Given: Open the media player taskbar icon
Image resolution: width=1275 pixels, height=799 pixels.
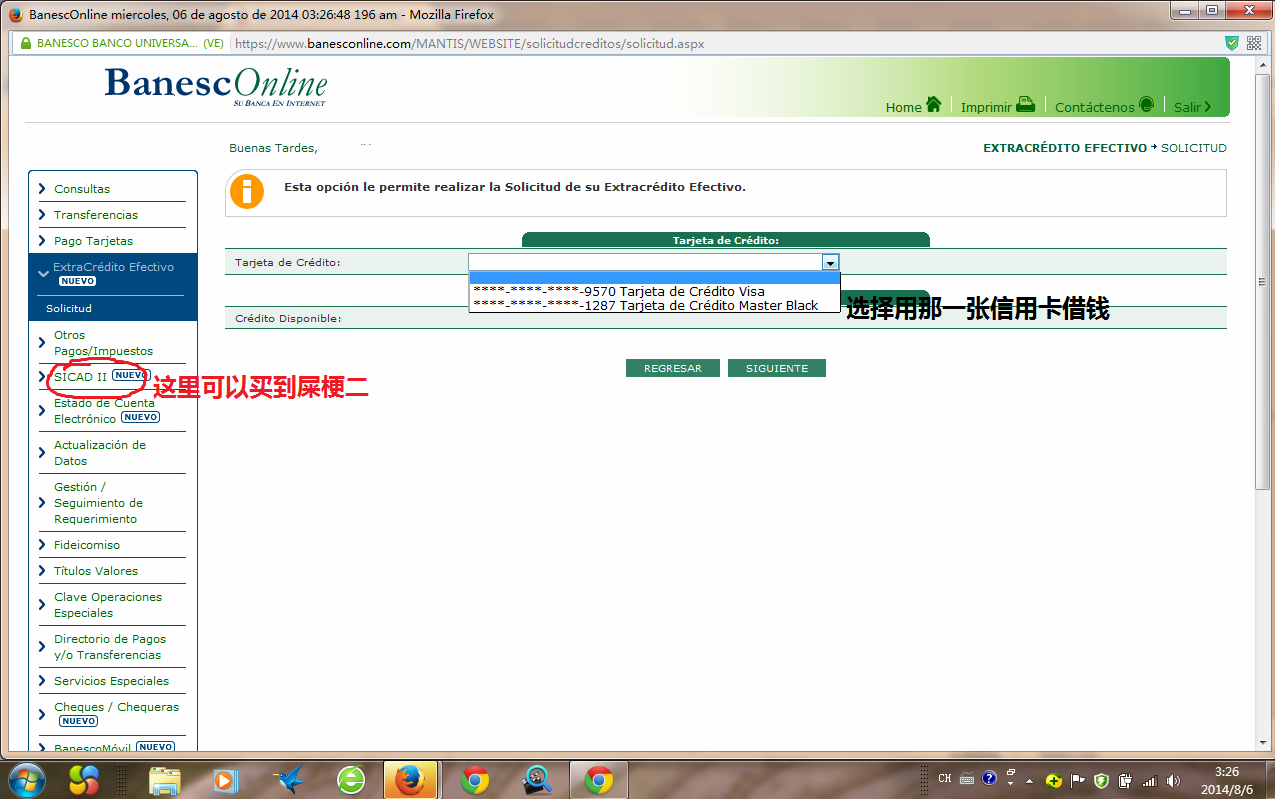Looking at the screenshot, I should tap(225, 779).
